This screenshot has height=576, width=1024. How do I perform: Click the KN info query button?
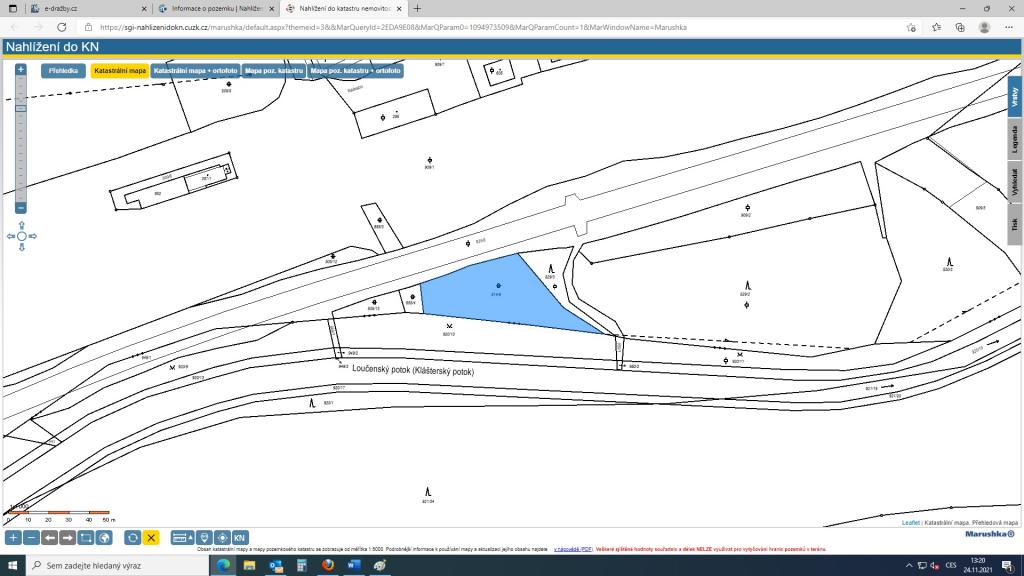(240, 537)
